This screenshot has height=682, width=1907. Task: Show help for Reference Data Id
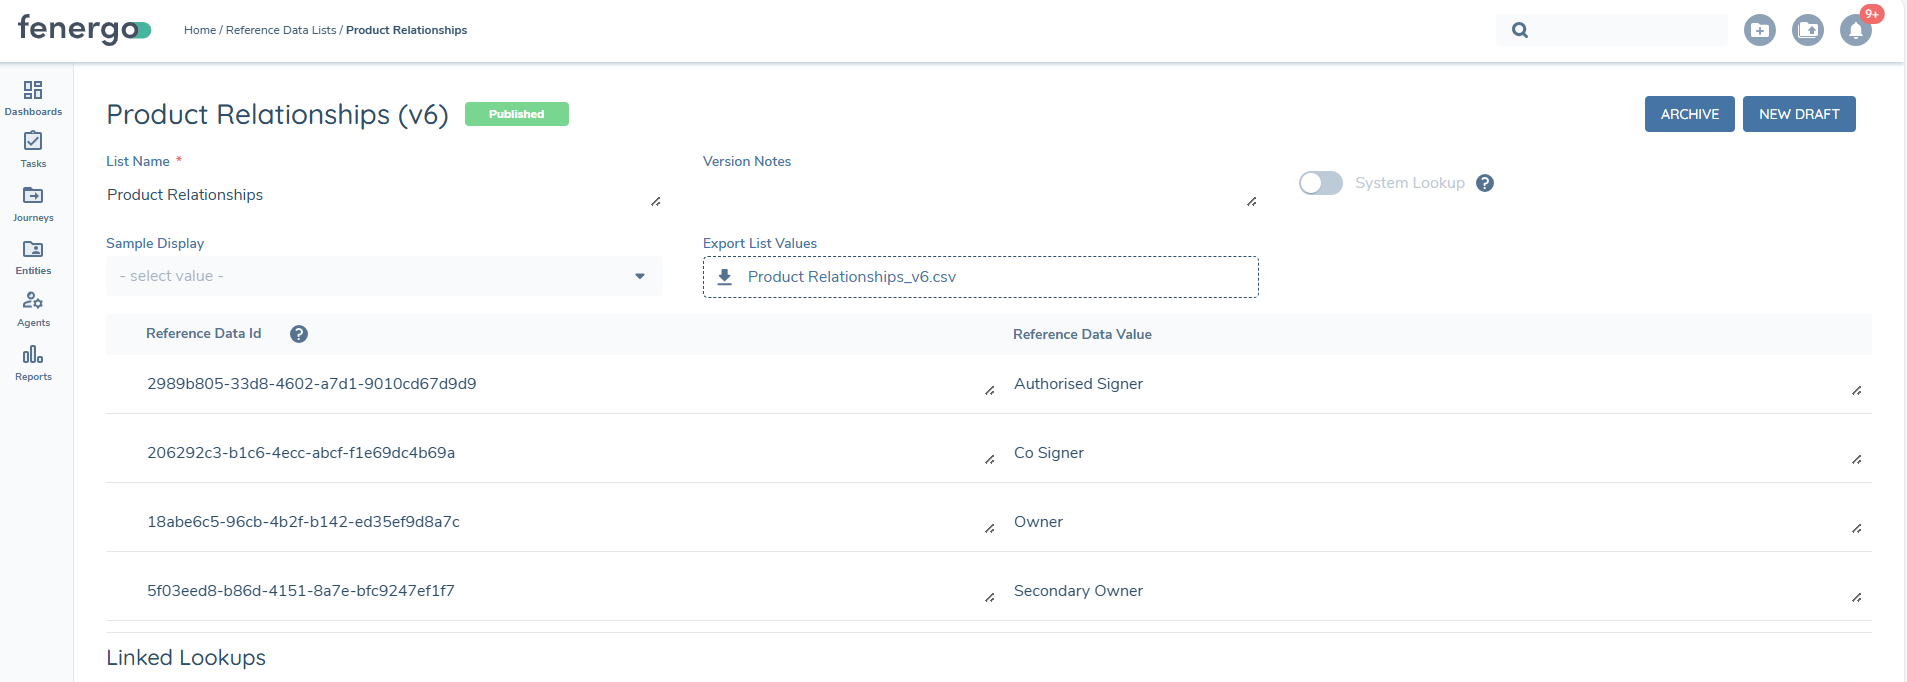299,334
